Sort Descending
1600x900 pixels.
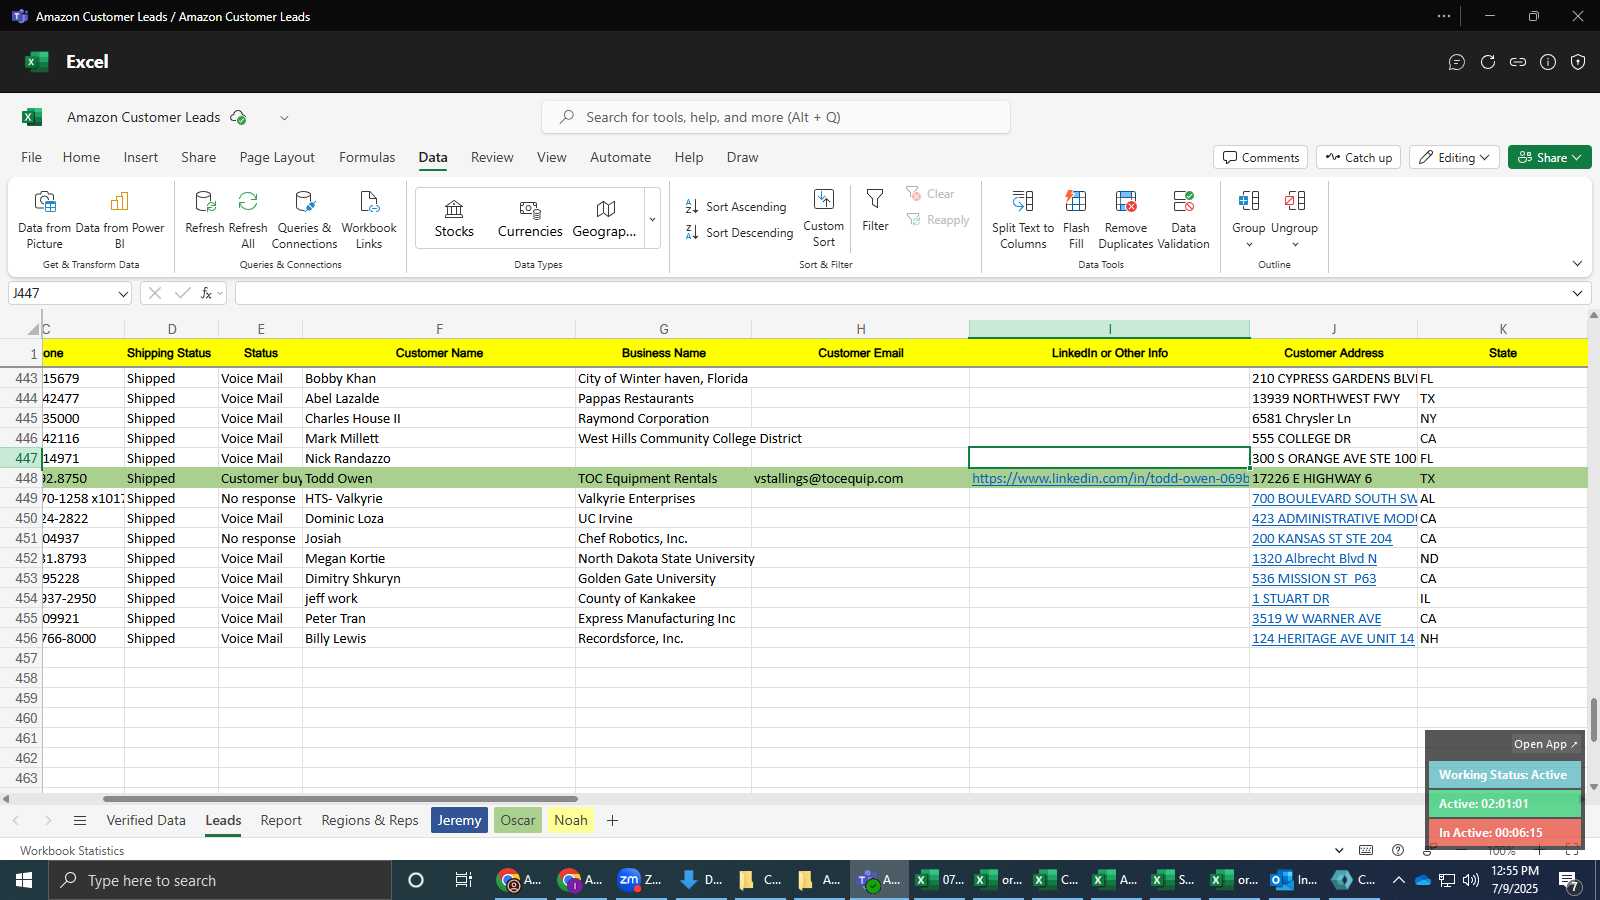pyautogui.click(x=739, y=233)
